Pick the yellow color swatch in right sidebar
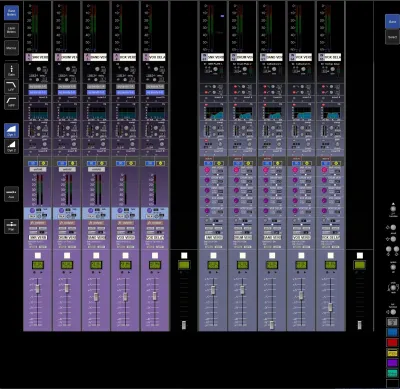Image resolution: width=400 pixels, height=389 pixels. [392, 353]
